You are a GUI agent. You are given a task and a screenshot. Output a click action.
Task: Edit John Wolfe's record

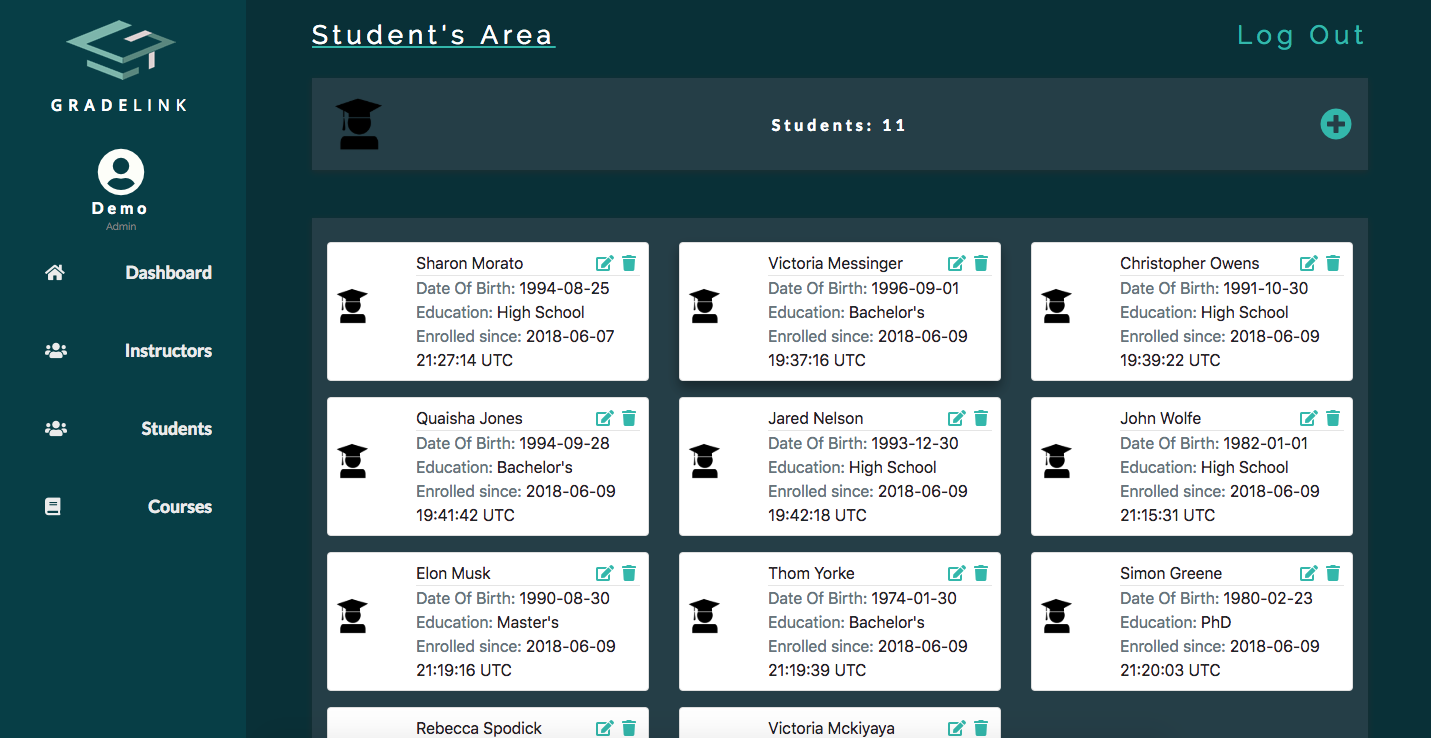pos(1309,418)
